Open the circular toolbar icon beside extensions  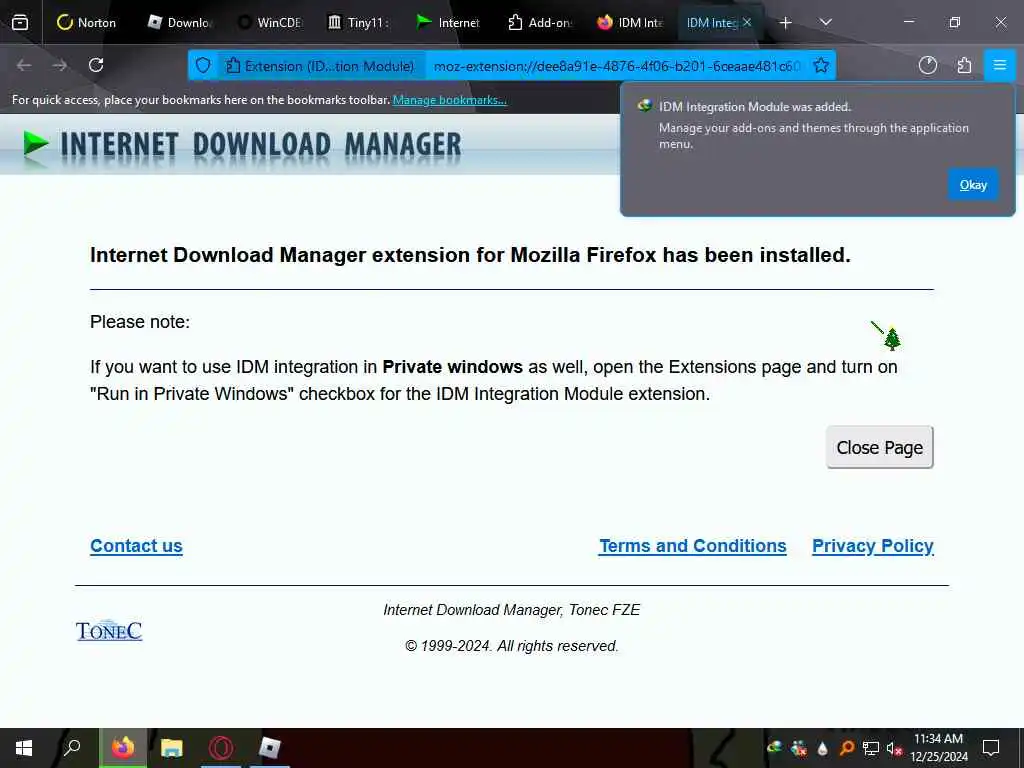coord(927,65)
